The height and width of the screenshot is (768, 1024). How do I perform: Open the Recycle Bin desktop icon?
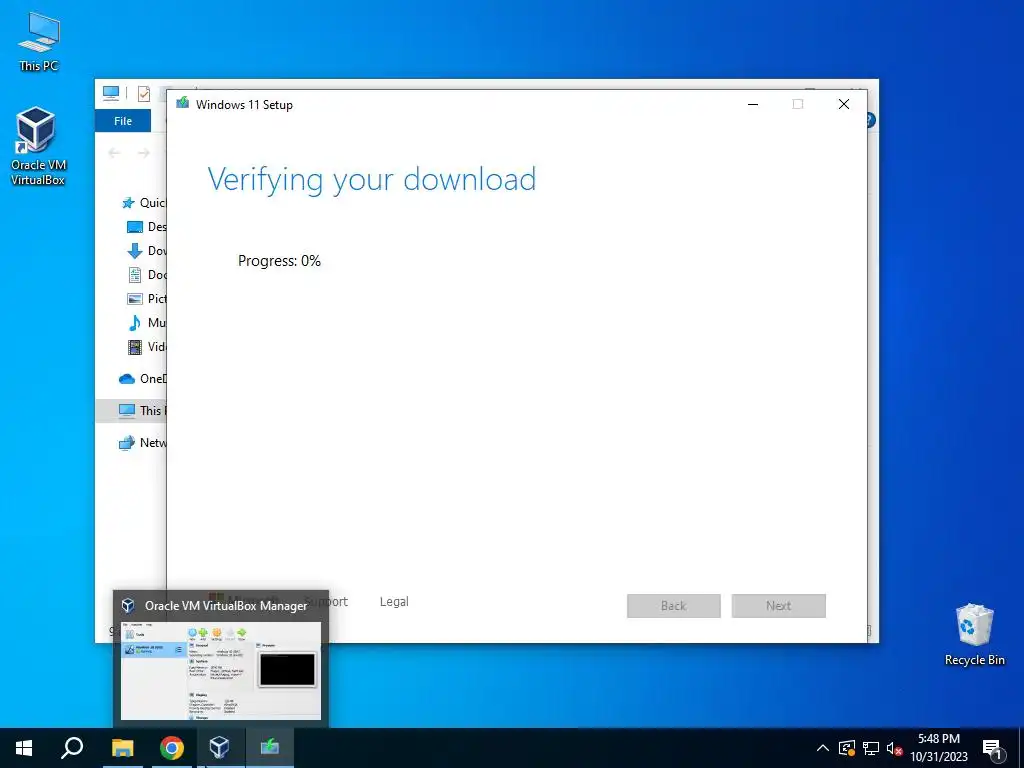click(x=974, y=634)
